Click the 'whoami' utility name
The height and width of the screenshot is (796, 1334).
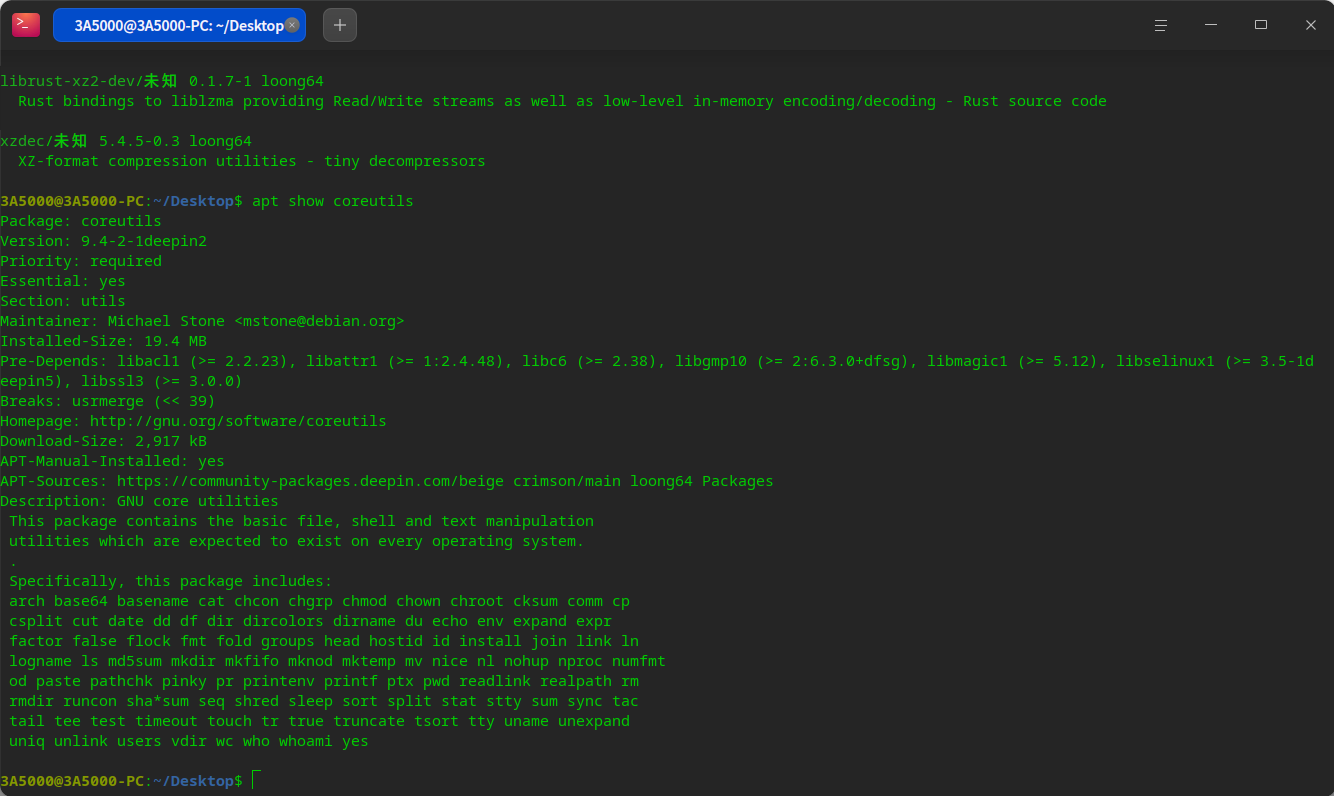click(306, 741)
